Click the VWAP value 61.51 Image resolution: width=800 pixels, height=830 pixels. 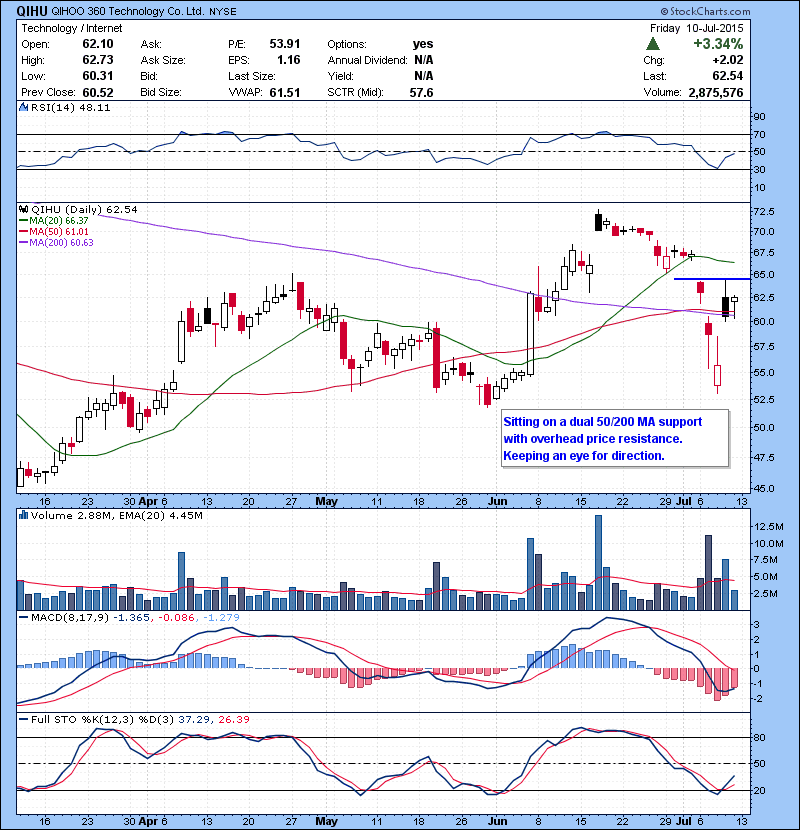pos(285,93)
